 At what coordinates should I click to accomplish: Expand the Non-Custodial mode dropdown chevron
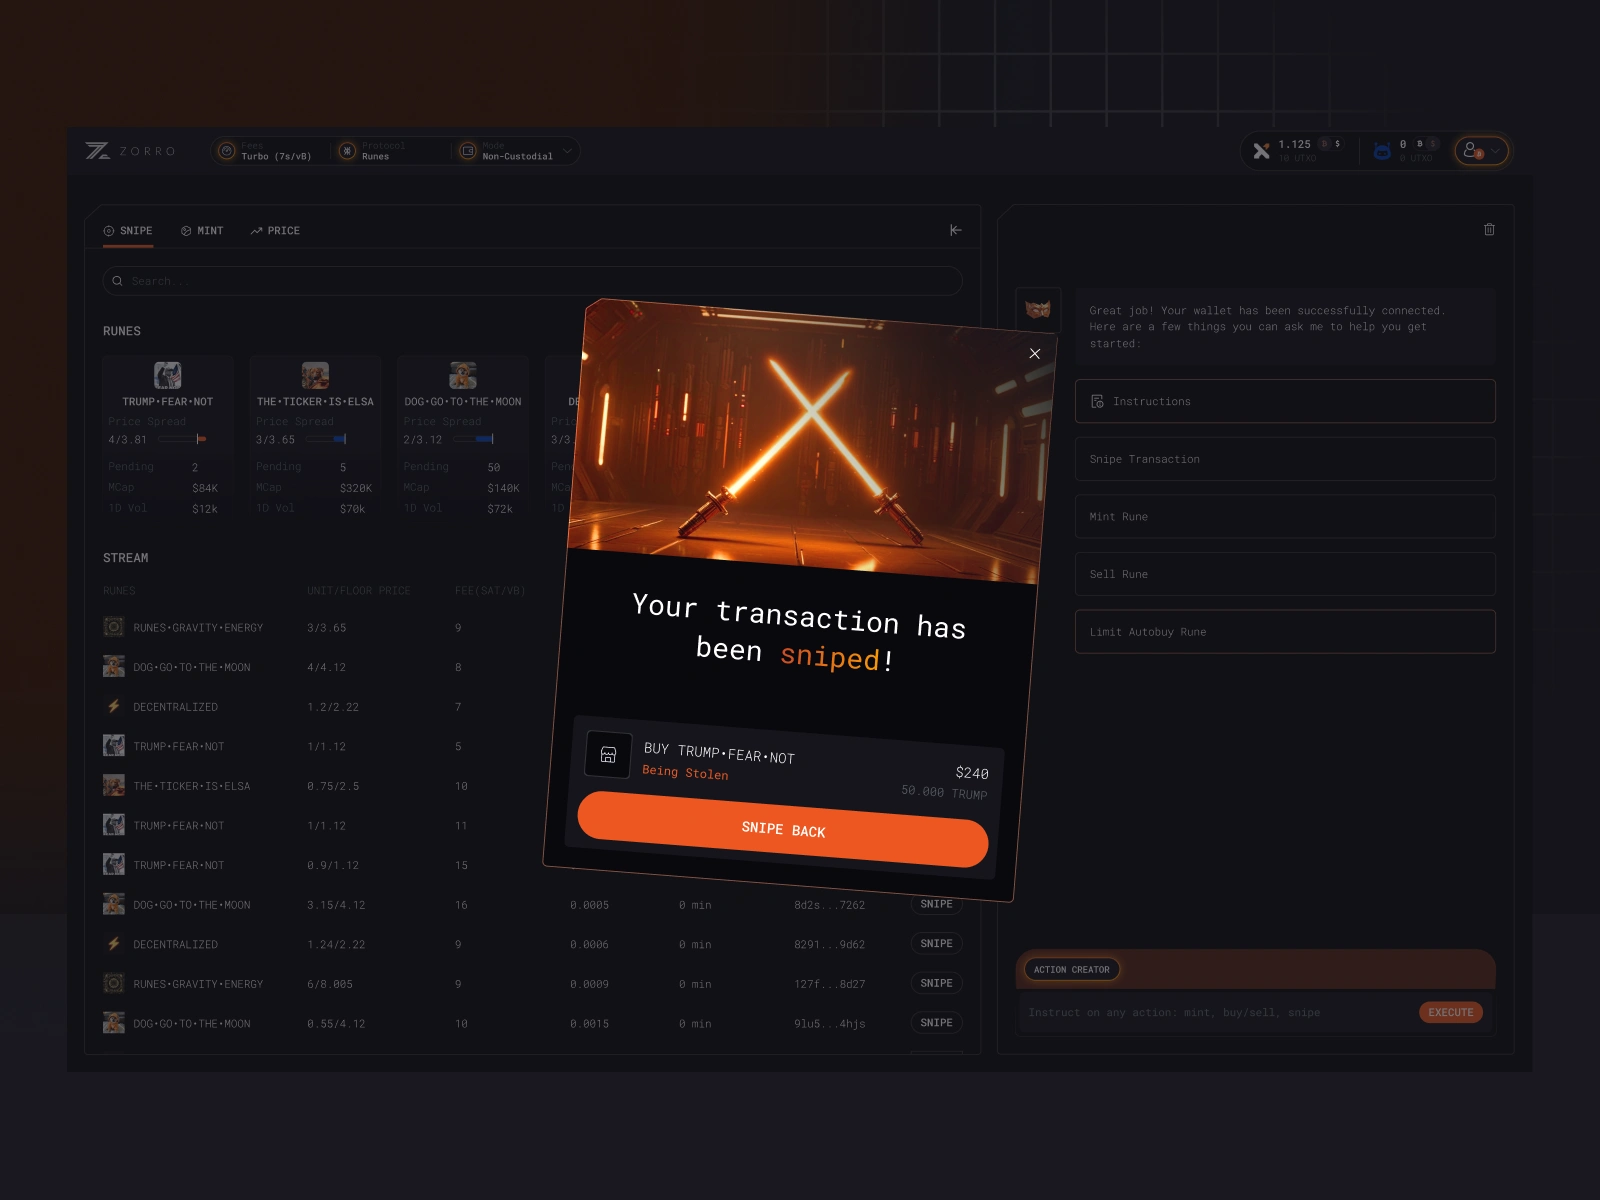[567, 151]
